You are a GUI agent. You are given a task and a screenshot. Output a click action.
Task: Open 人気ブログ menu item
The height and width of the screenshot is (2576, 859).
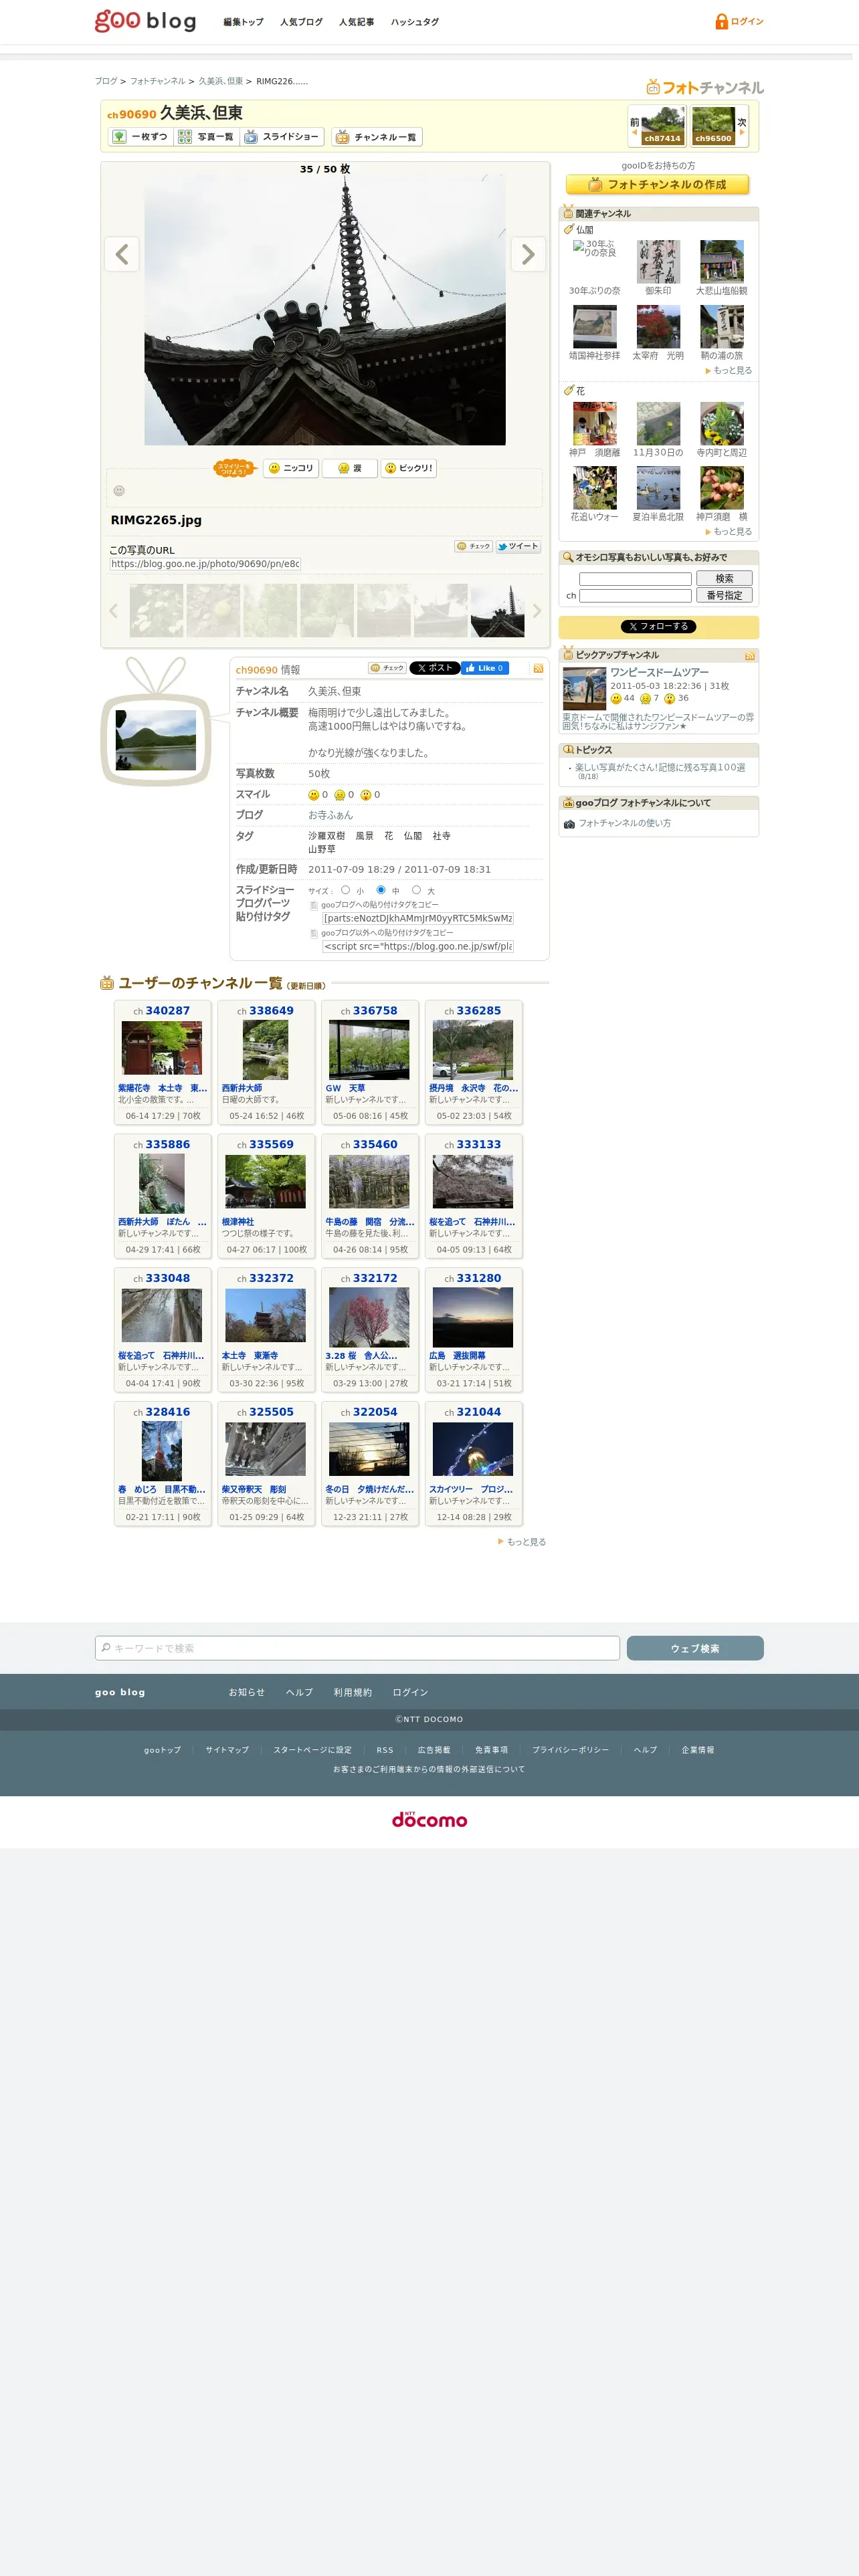(301, 22)
